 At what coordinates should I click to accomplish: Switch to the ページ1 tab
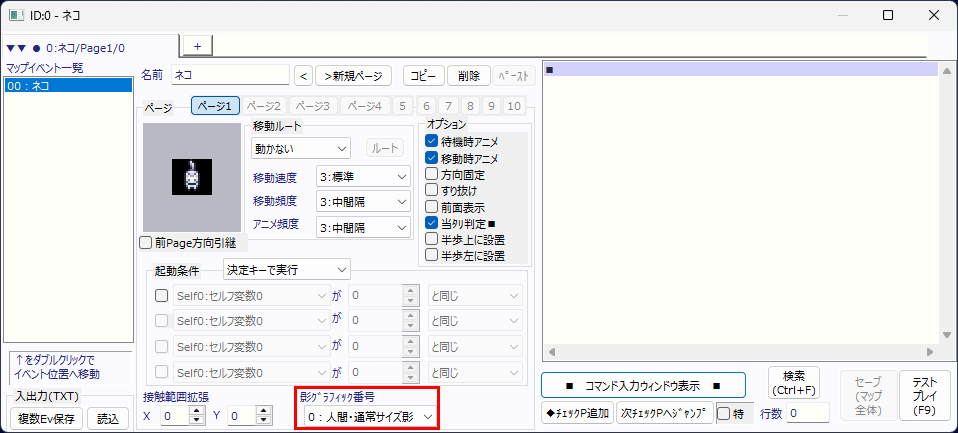(x=214, y=106)
